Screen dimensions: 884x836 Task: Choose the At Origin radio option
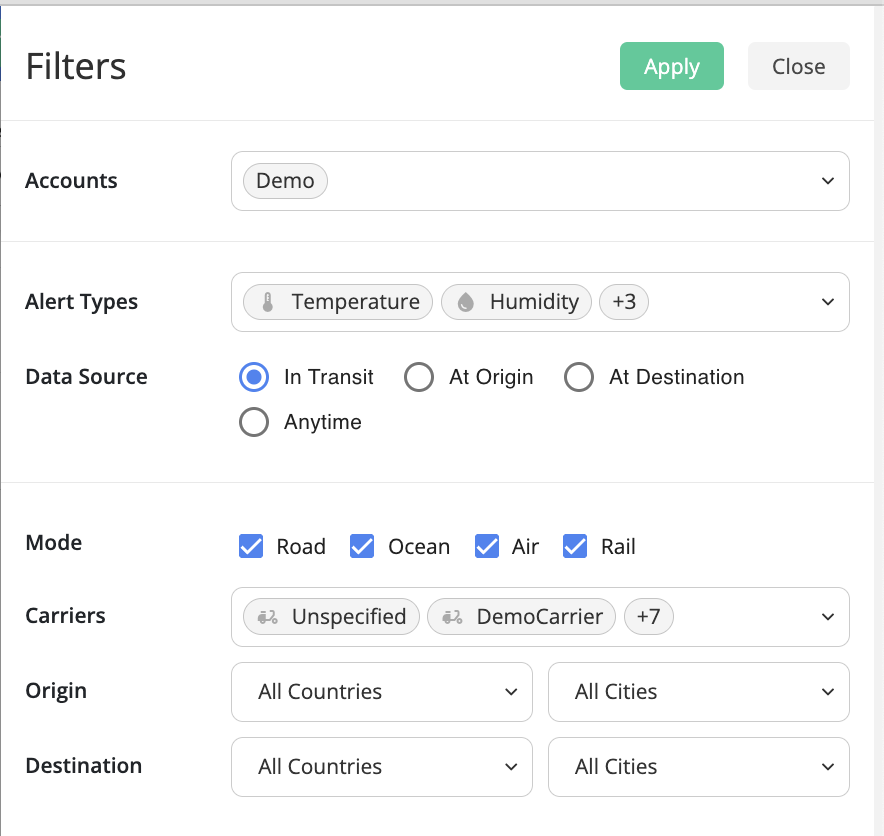pos(419,377)
